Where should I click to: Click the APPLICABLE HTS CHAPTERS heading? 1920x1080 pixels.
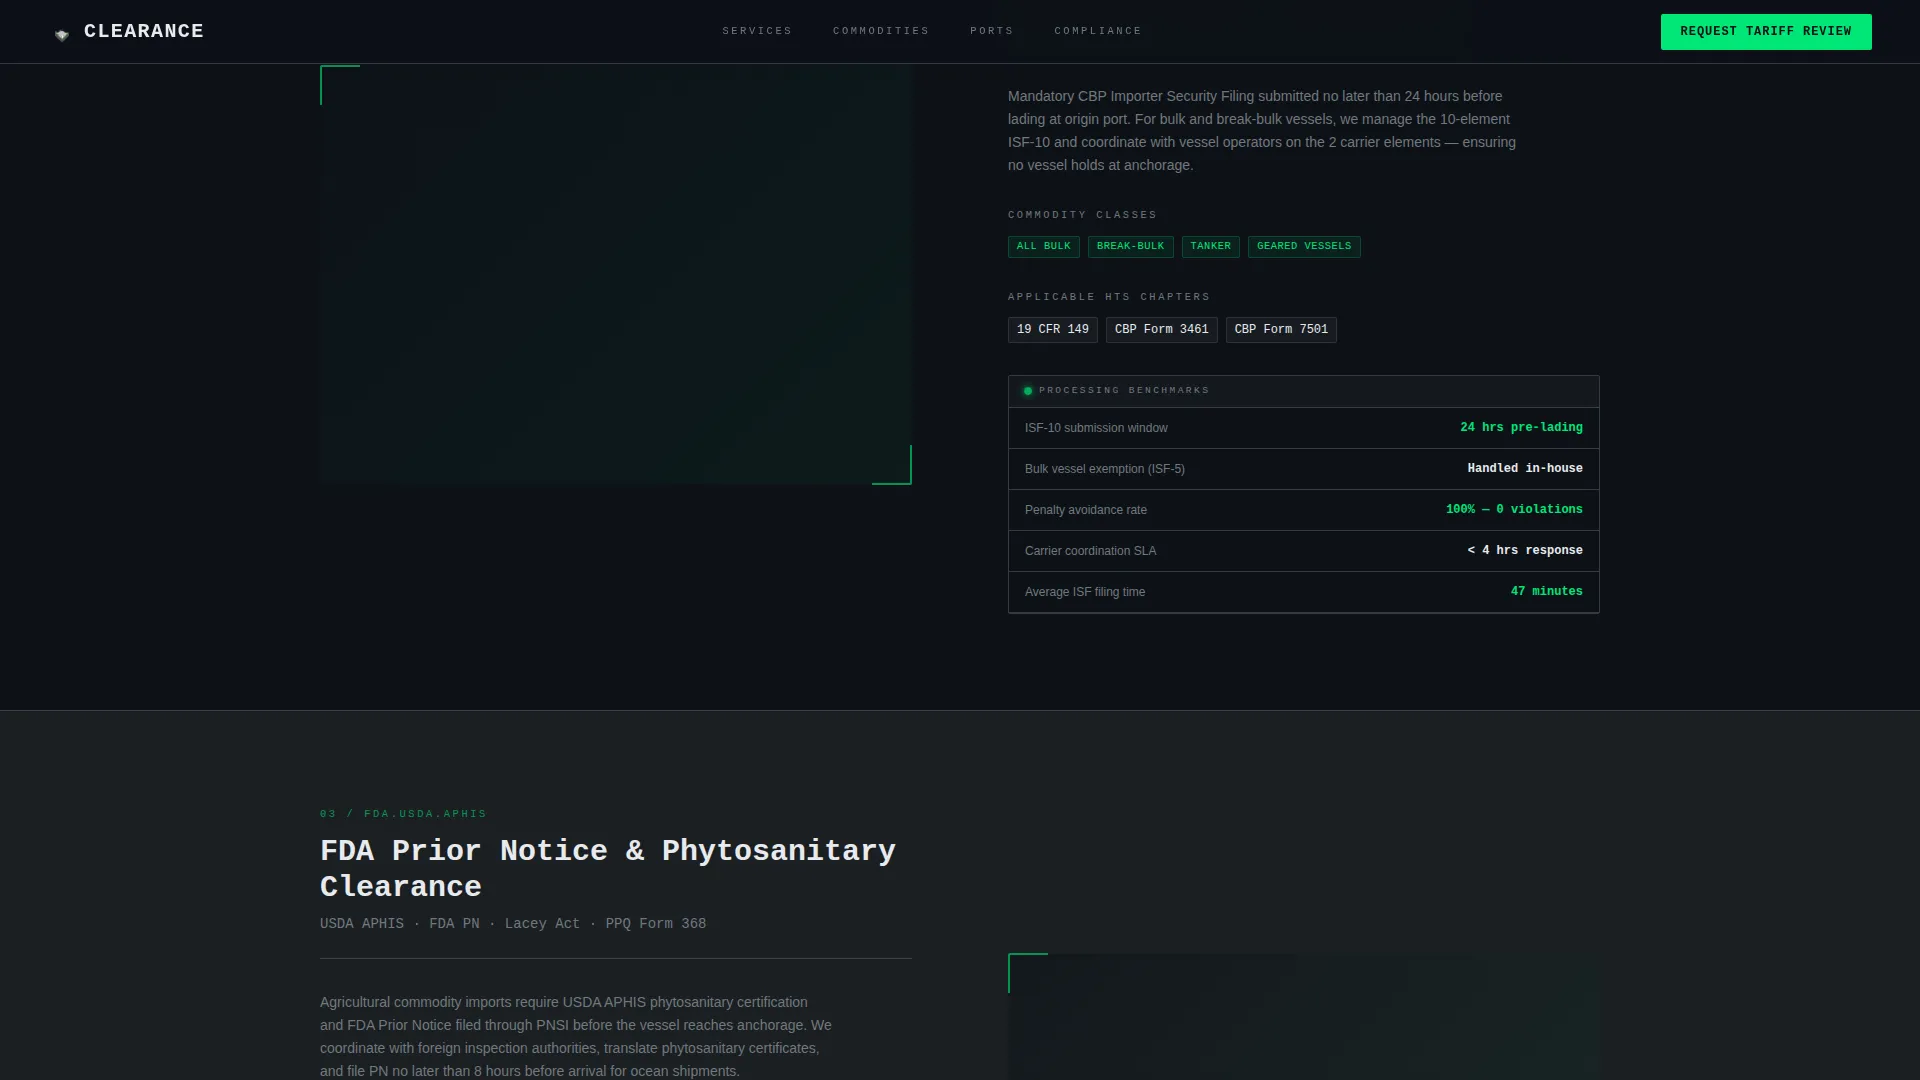click(x=1109, y=297)
